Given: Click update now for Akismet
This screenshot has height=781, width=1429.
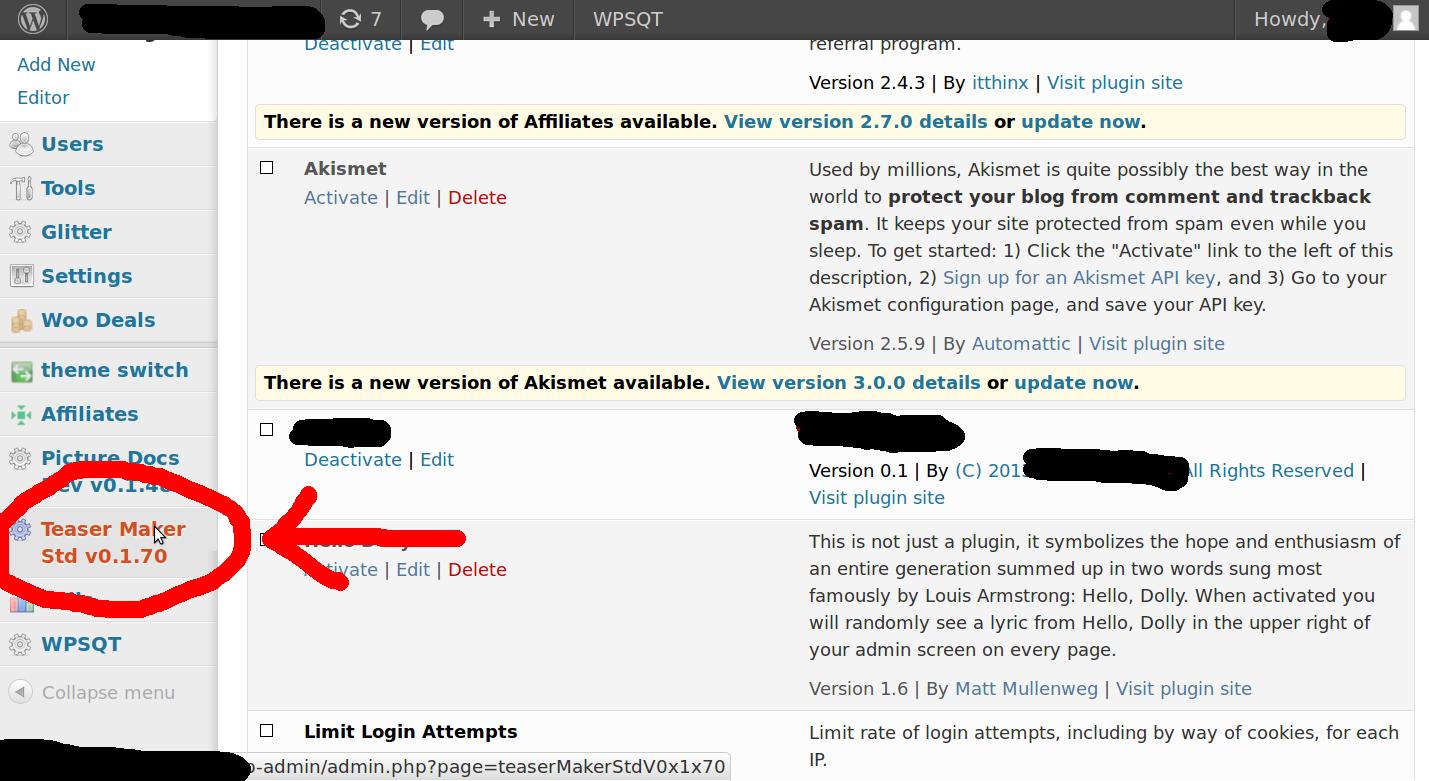Looking at the screenshot, I should click(1074, 382).
